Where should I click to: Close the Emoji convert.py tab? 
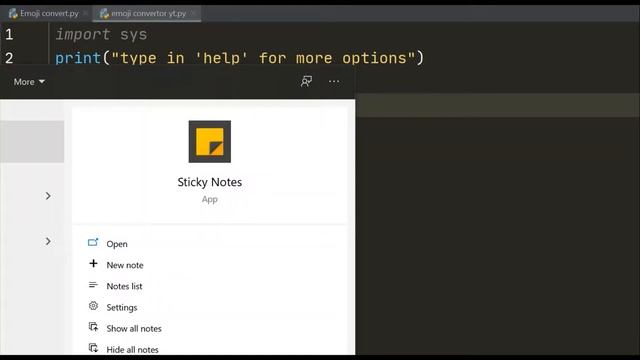click(x=85, y=13)
